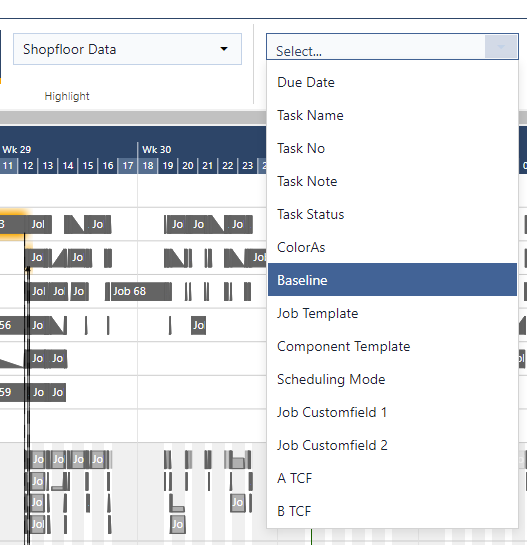Choose Component Template entry
The image size is (527, 545).
392,347
